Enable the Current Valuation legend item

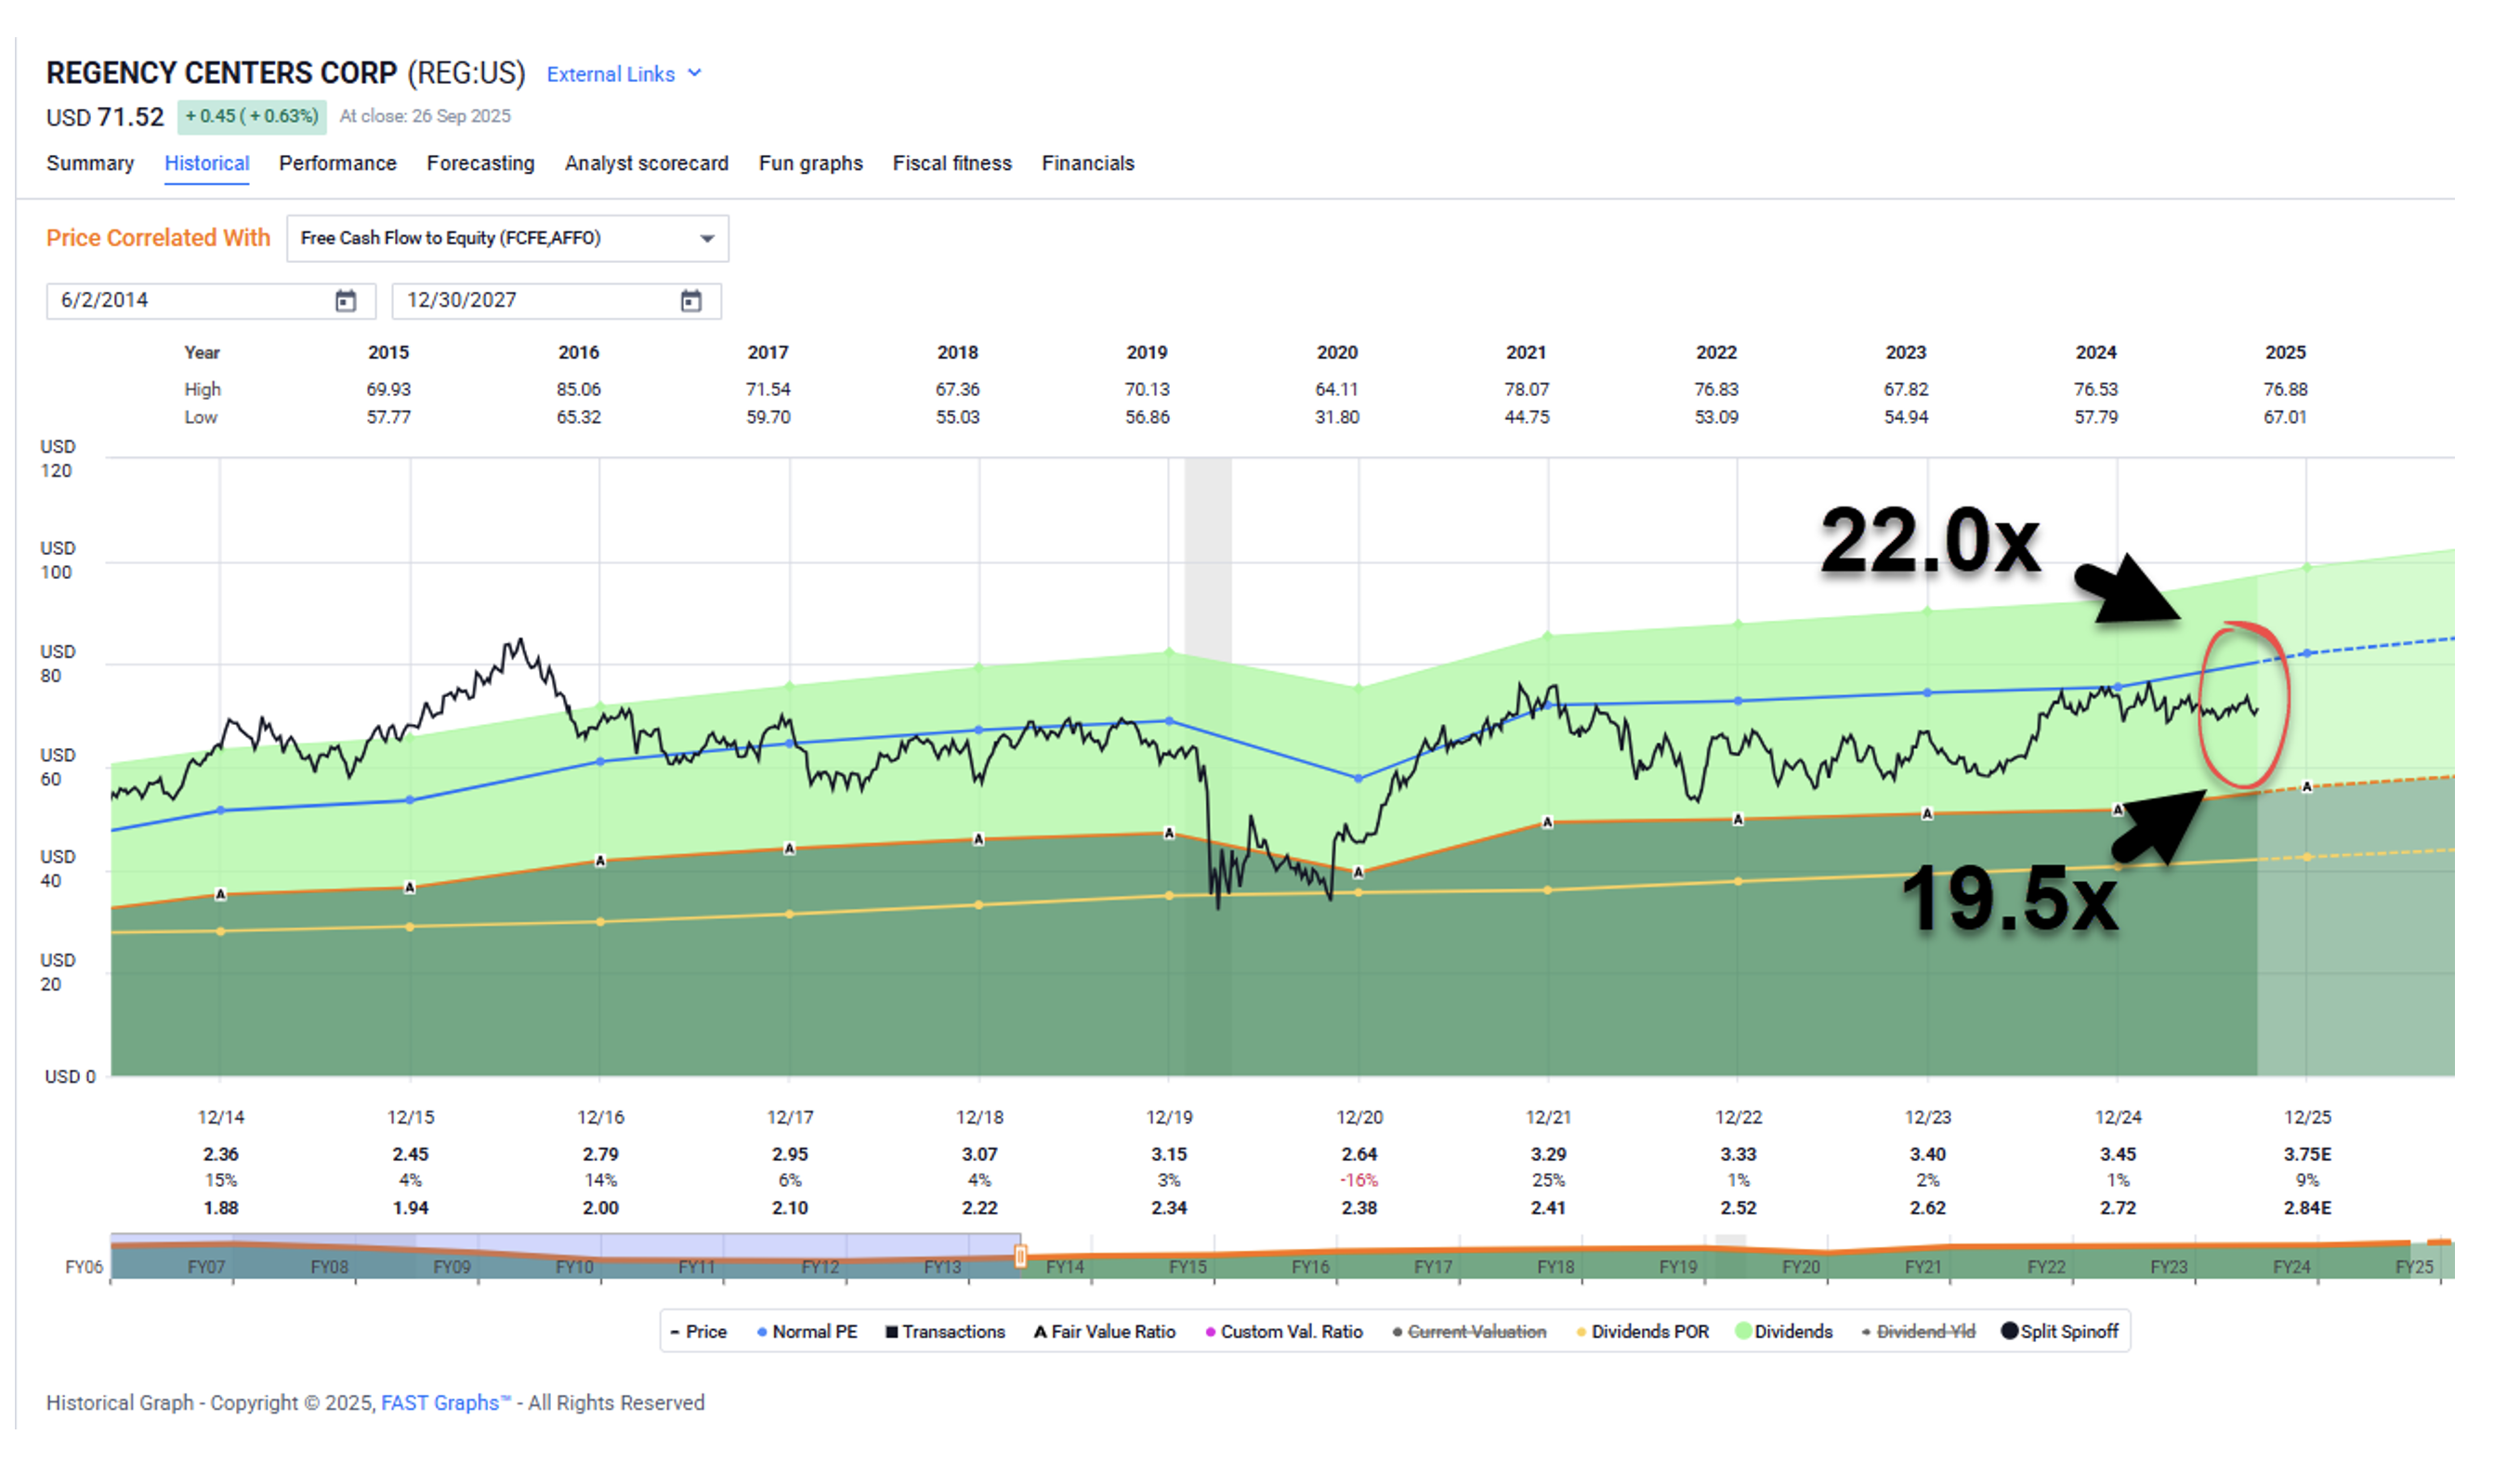[x=1476, y=1332]
